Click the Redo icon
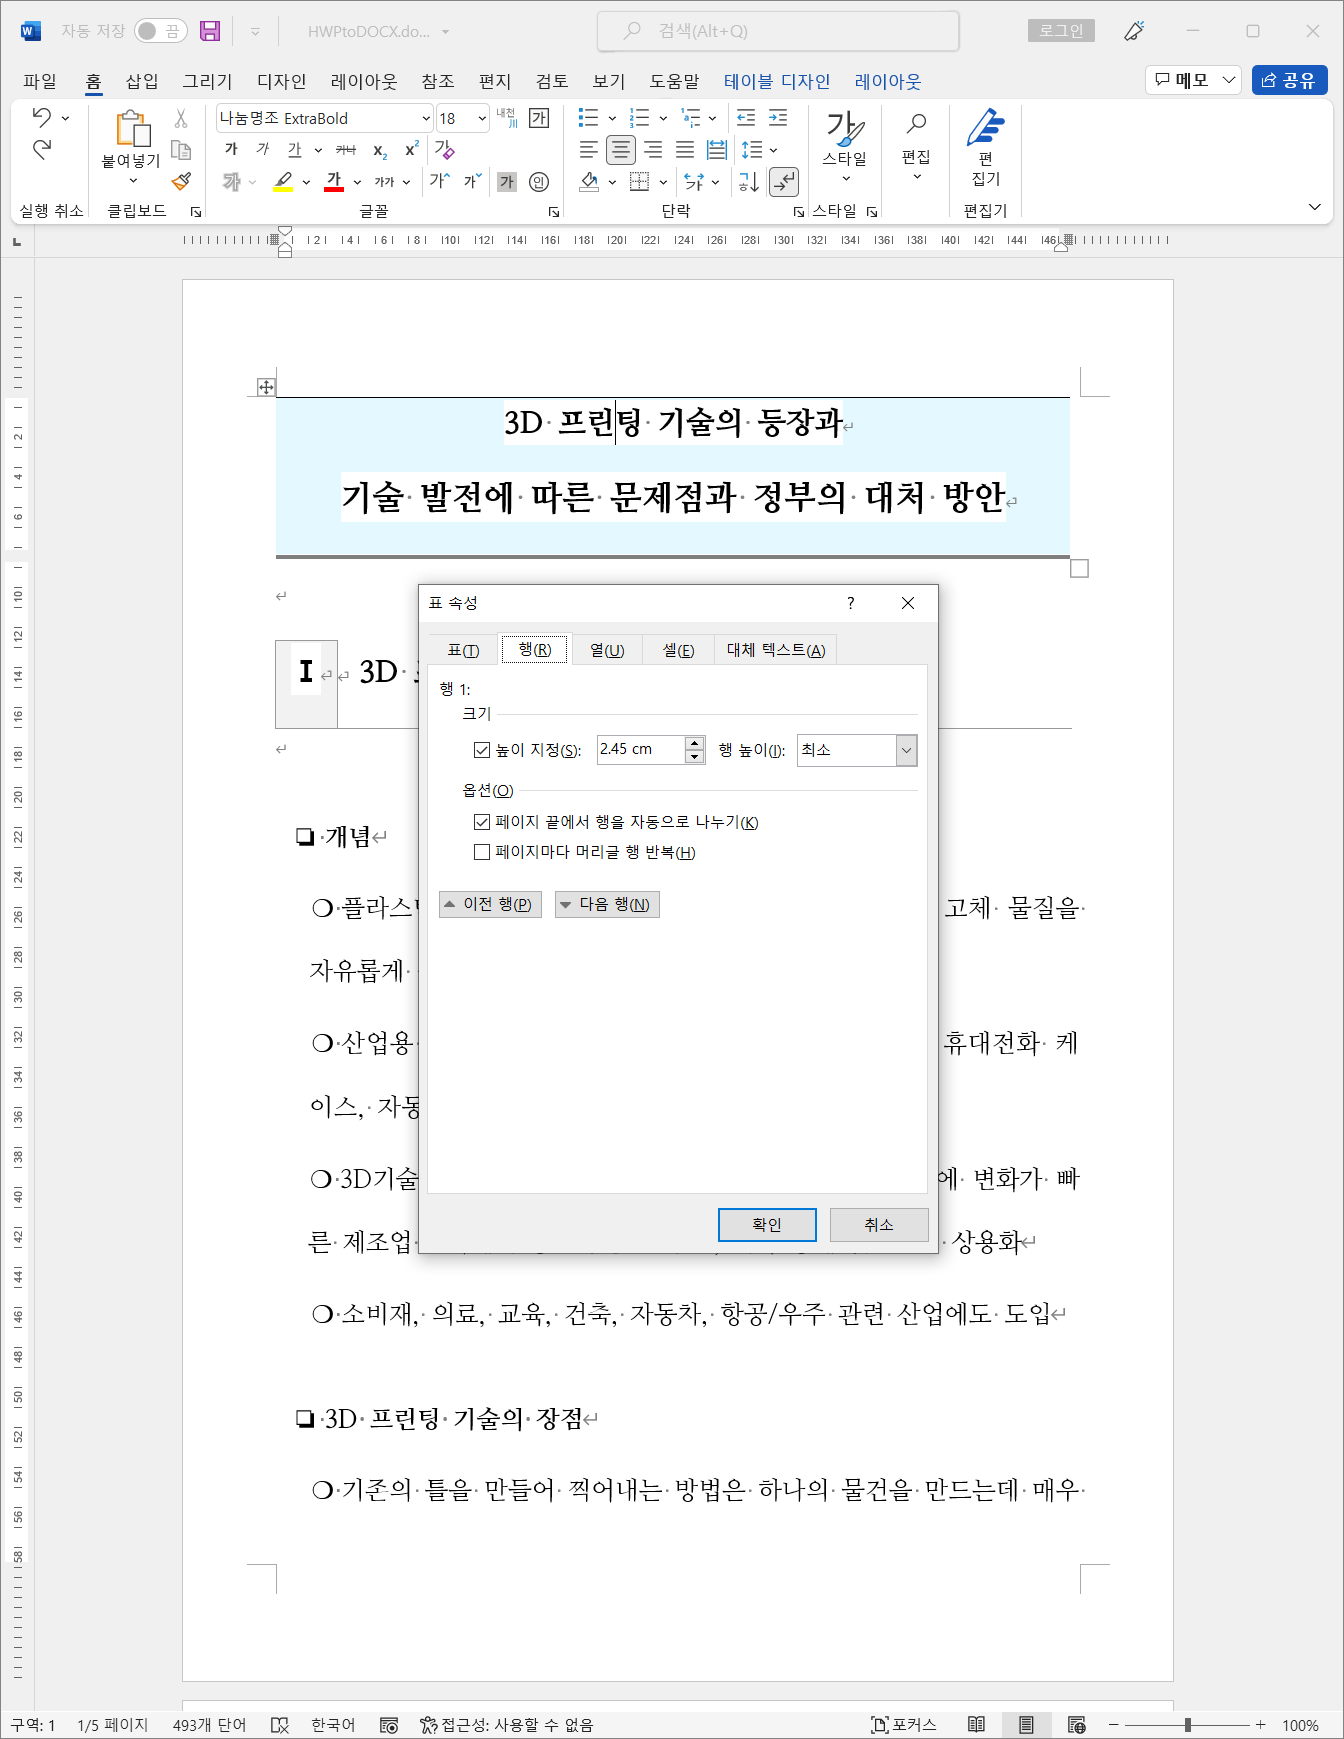The image size is (1344, 1739). (41, 149)
